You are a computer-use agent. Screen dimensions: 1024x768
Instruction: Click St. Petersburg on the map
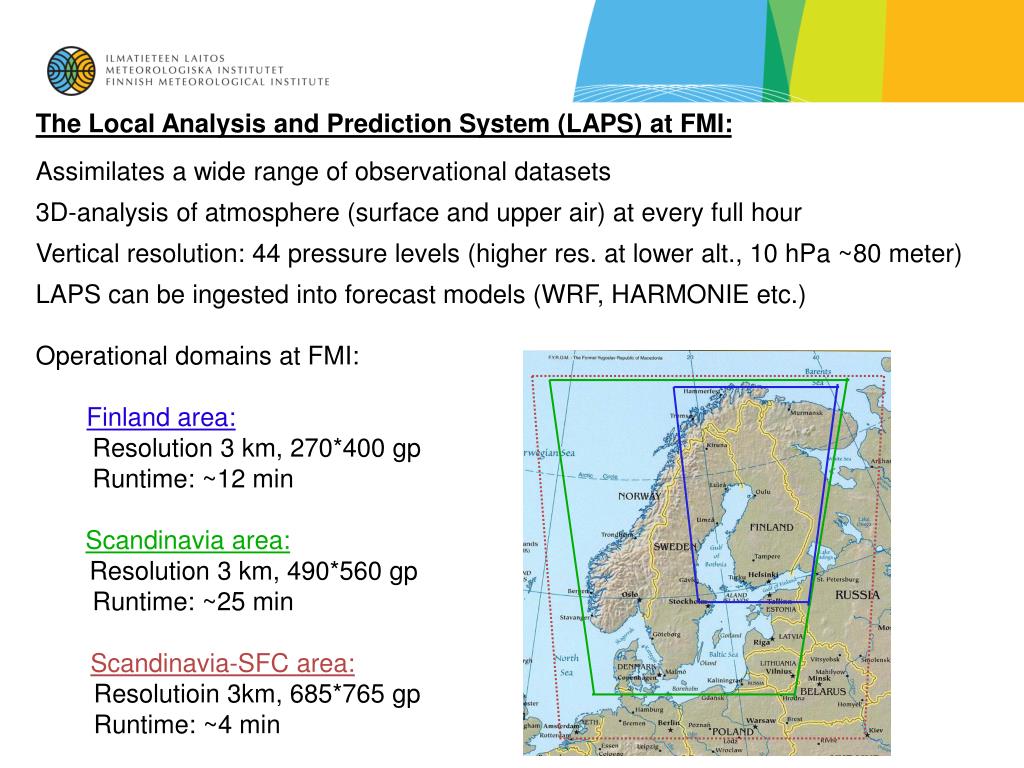(838, 579)
